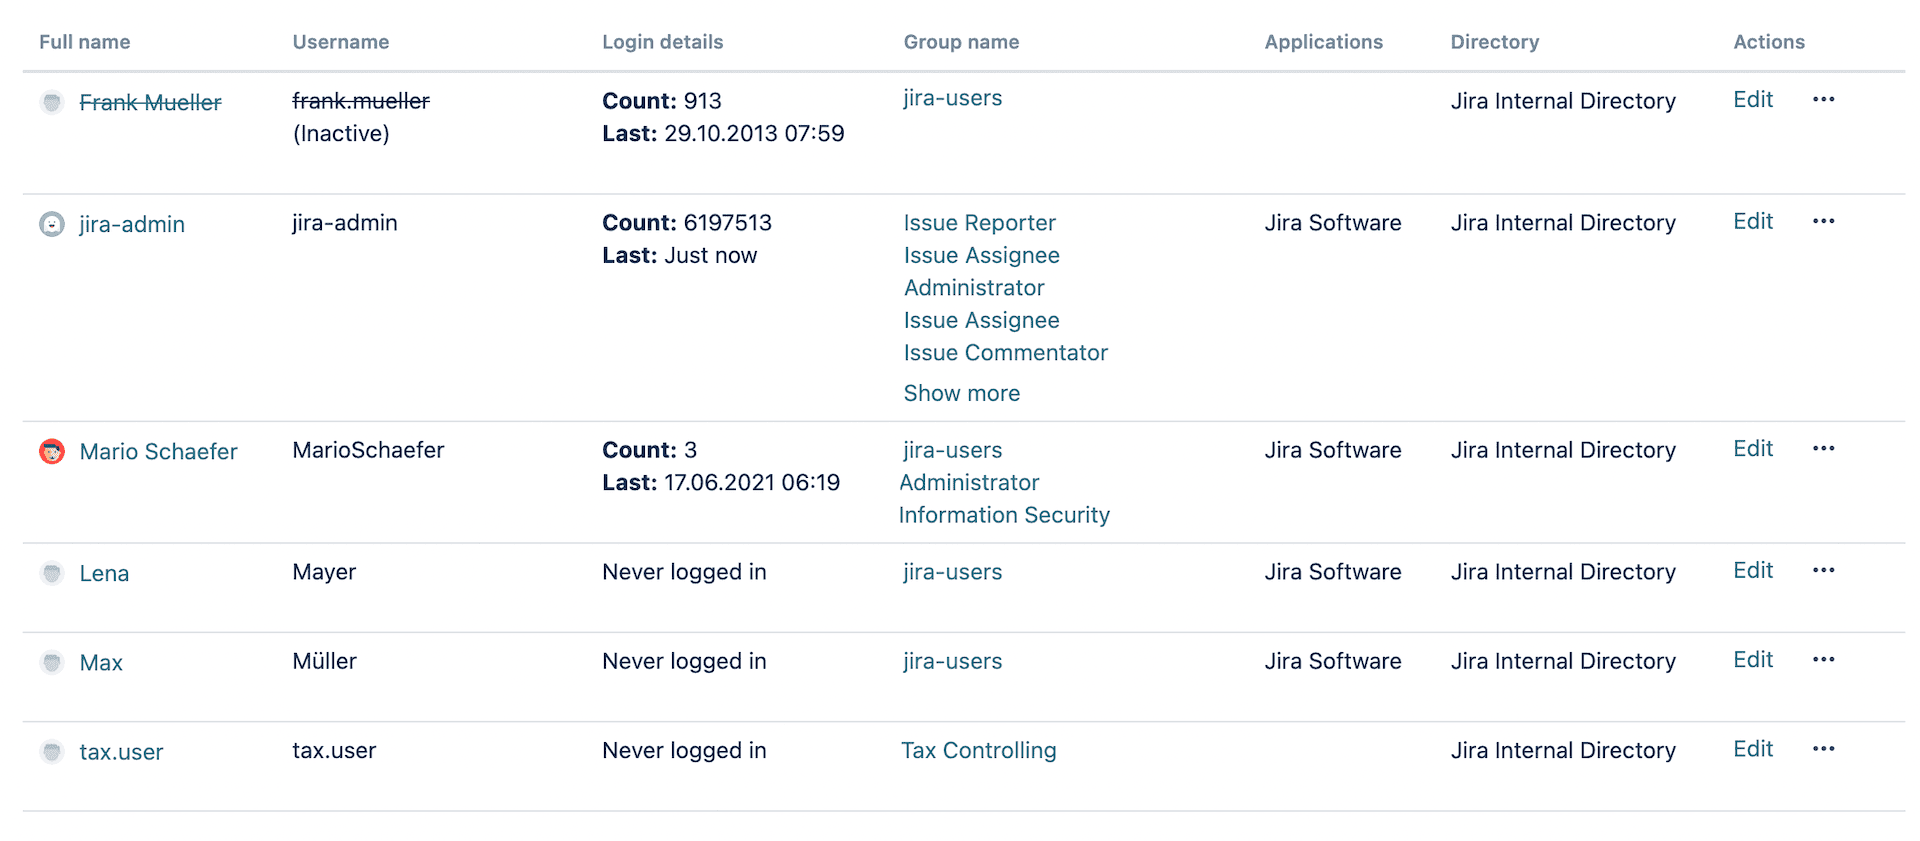Select Last: 29.10.2013 07:59 text
The height and width of the screenshot is (841, 1920).
(x=723, y=134)
